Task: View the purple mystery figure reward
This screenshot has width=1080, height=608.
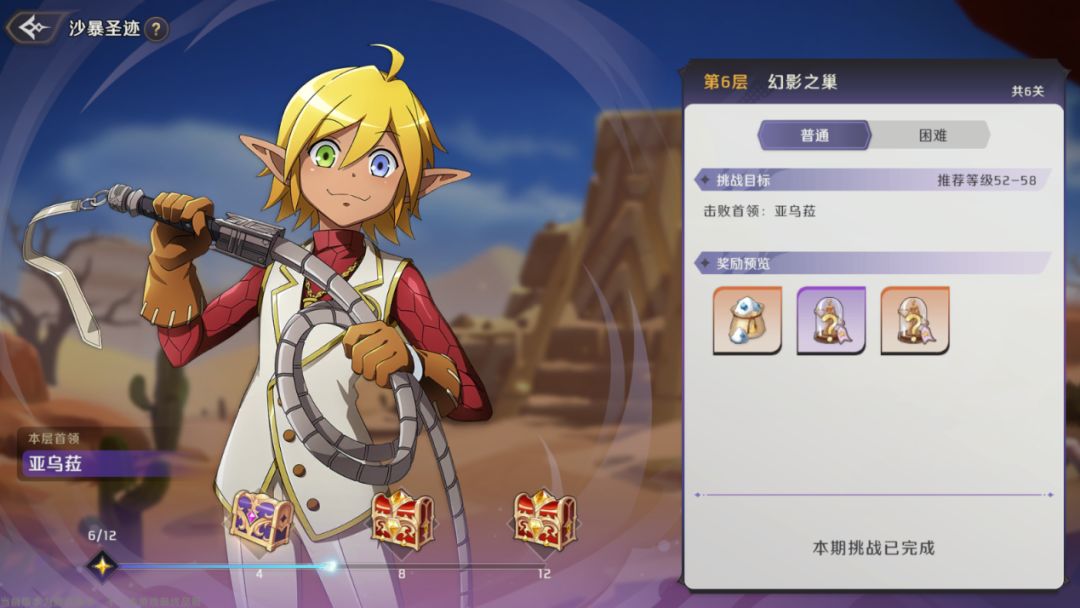Action: (x=831, y=320)
